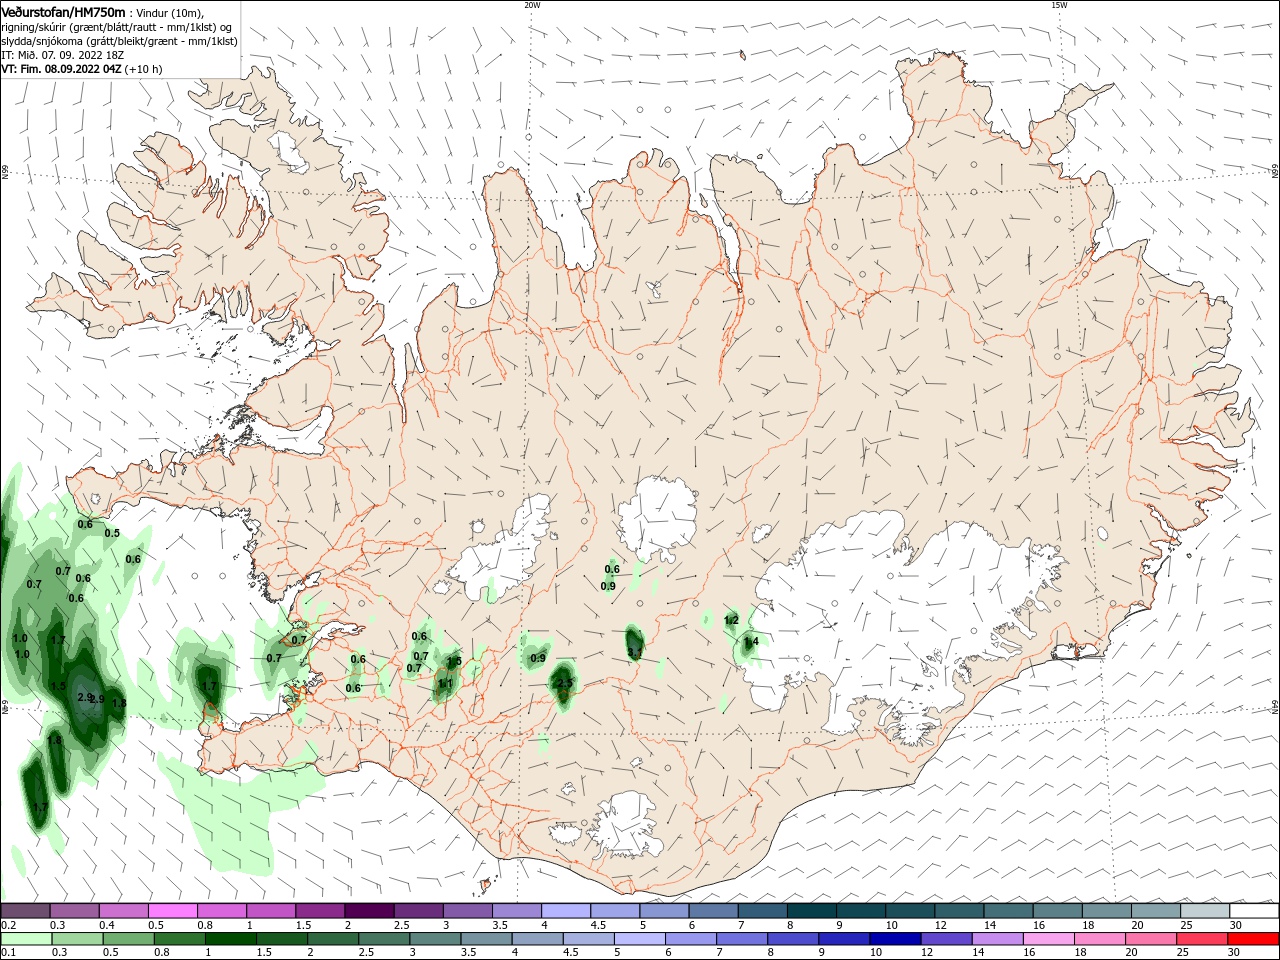This screenshot has height=960, width=1280.
Task: Click the '0.2' label on the snow legend
Action: point(9,925)
